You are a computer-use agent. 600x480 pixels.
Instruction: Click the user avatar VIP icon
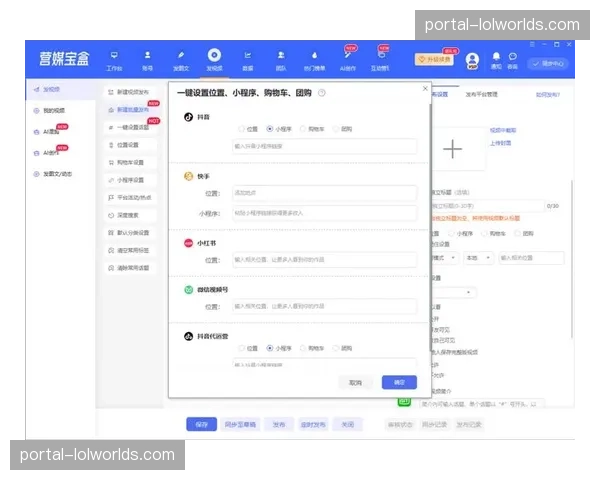coord(472,60)
